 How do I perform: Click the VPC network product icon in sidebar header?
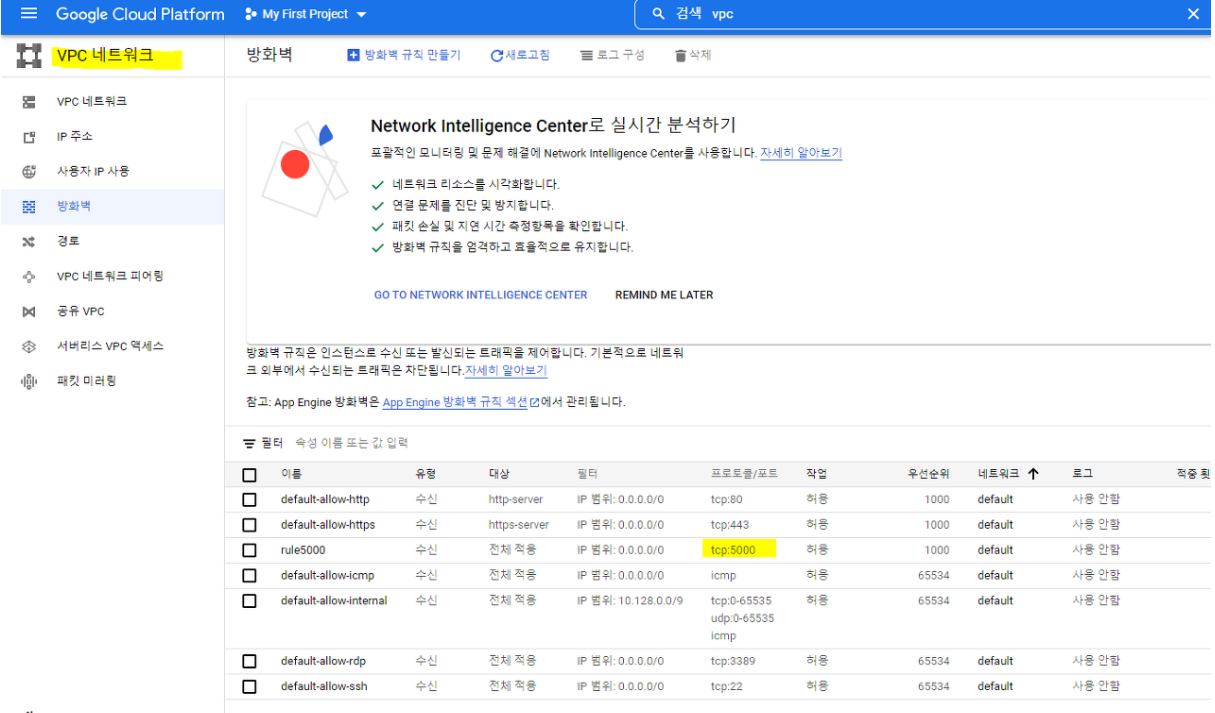pyautogui.click(x=29, y=56)
